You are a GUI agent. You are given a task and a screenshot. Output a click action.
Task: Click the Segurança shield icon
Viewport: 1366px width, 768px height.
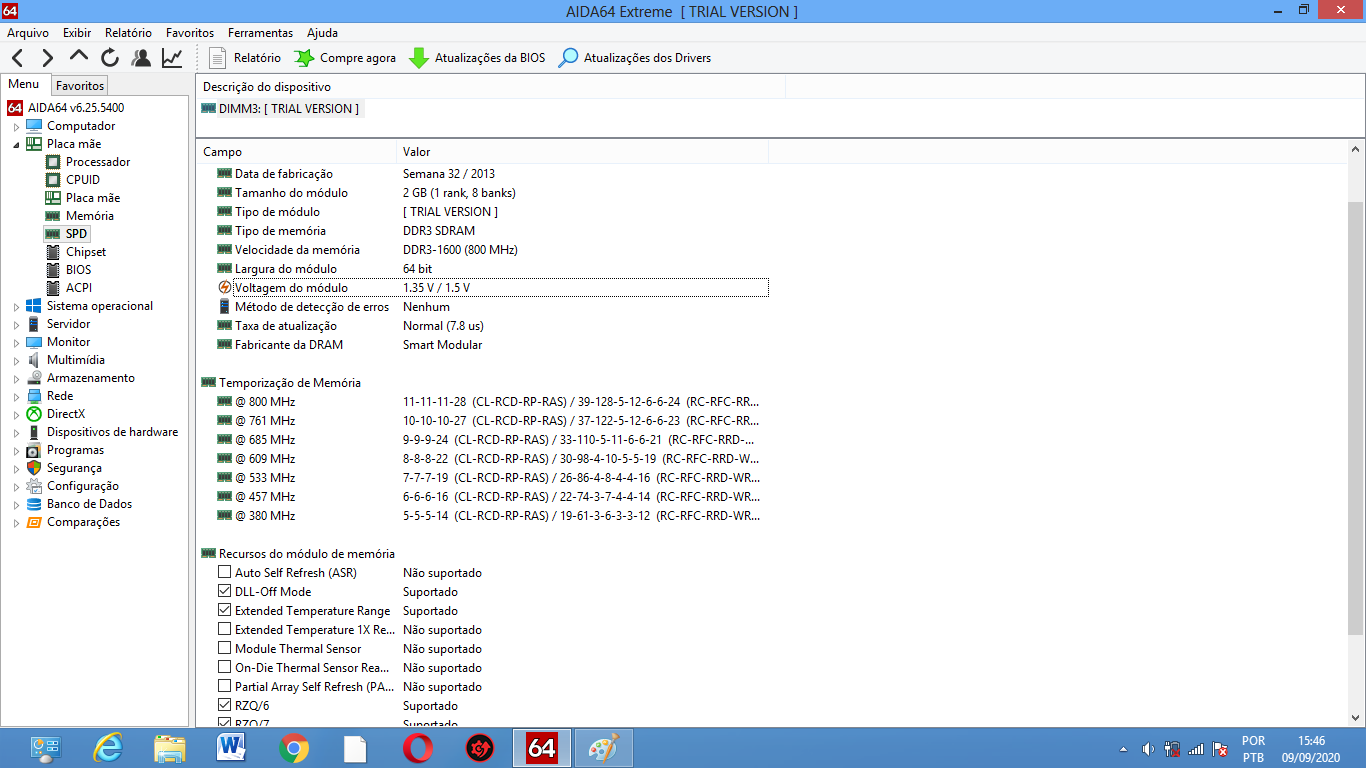point(34,468)
